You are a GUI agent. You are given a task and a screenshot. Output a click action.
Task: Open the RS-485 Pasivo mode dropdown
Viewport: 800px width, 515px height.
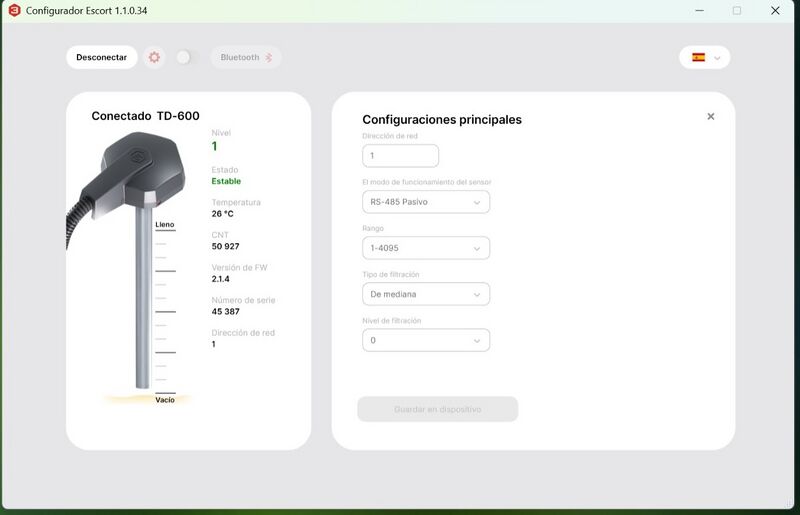(x=426, y=202)
